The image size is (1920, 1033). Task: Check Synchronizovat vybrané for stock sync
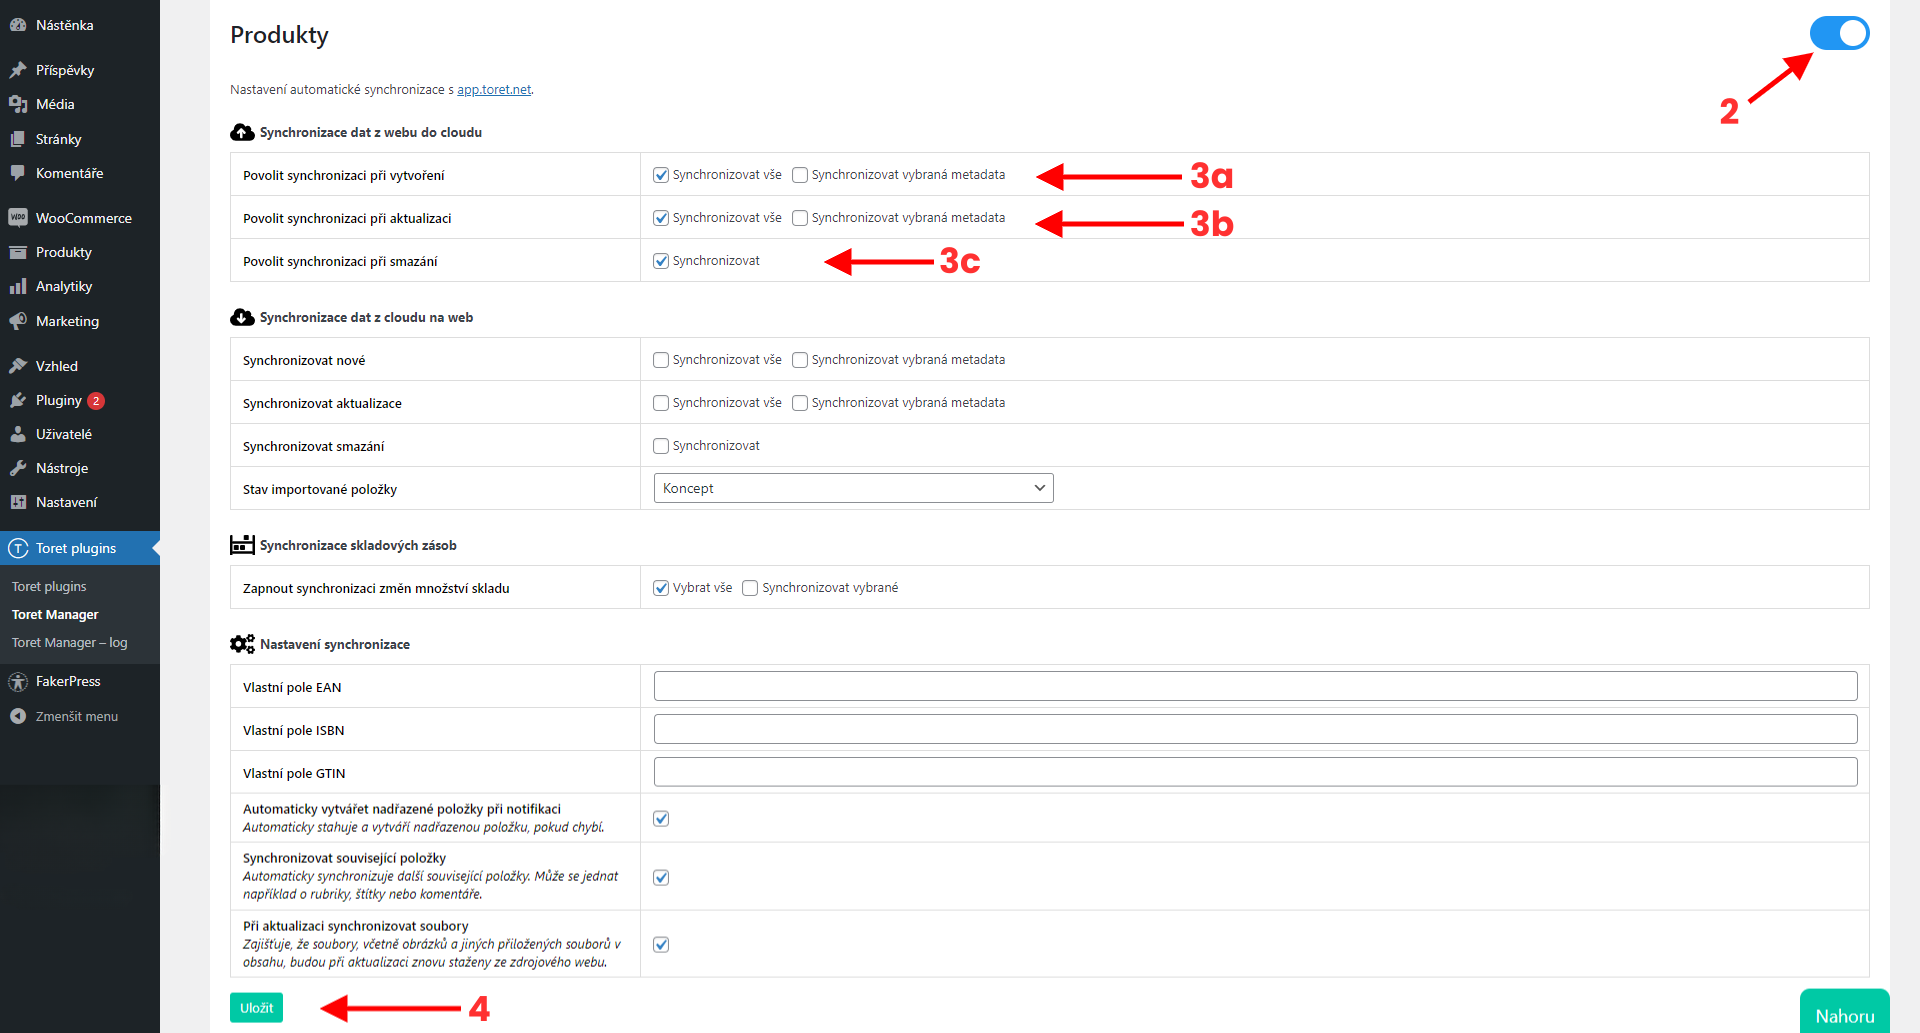[x=750, y=588]
